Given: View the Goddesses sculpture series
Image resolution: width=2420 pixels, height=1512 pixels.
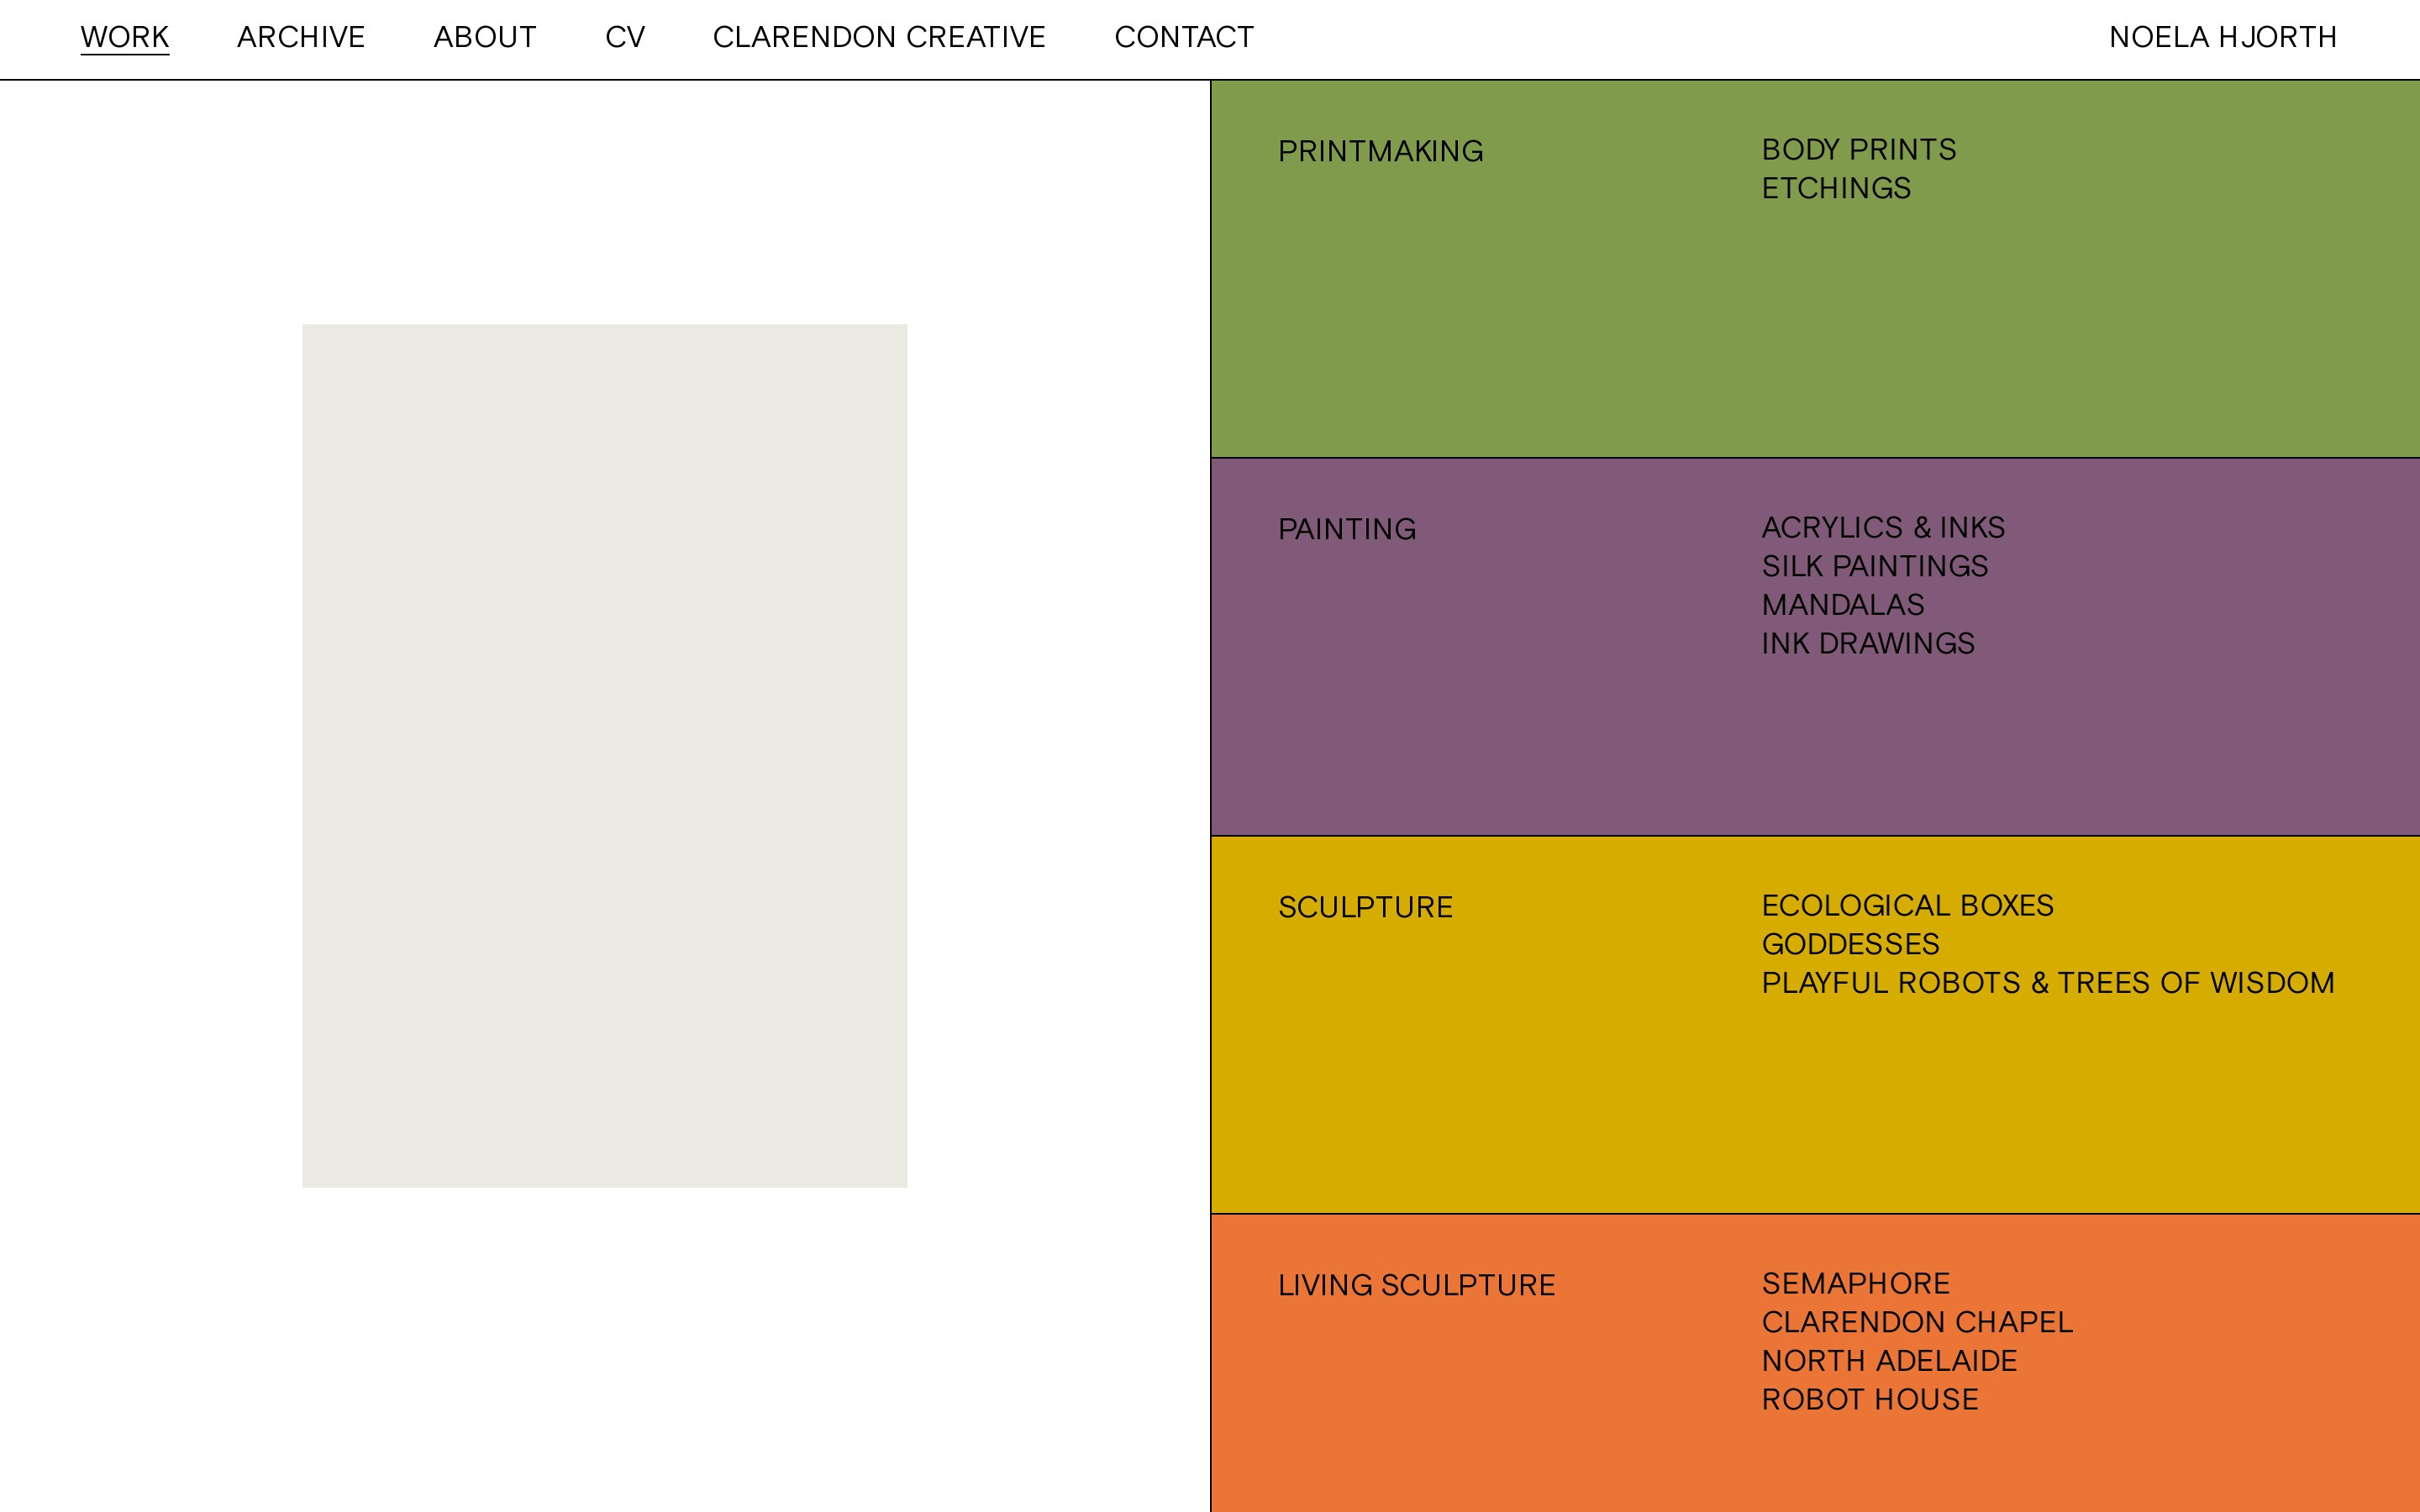Looking at the screenshot, I should pos(1849,944).
